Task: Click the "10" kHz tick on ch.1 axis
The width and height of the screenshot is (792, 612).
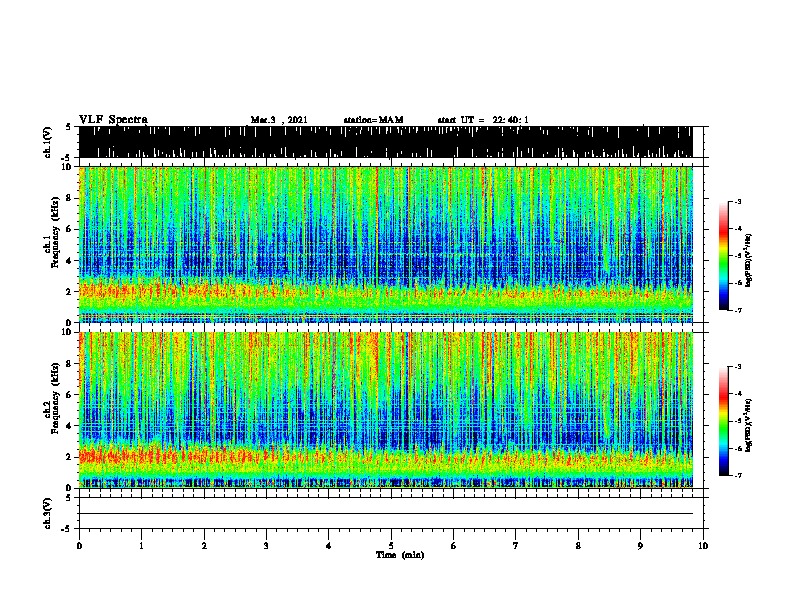Action: [x=69, y=167]
